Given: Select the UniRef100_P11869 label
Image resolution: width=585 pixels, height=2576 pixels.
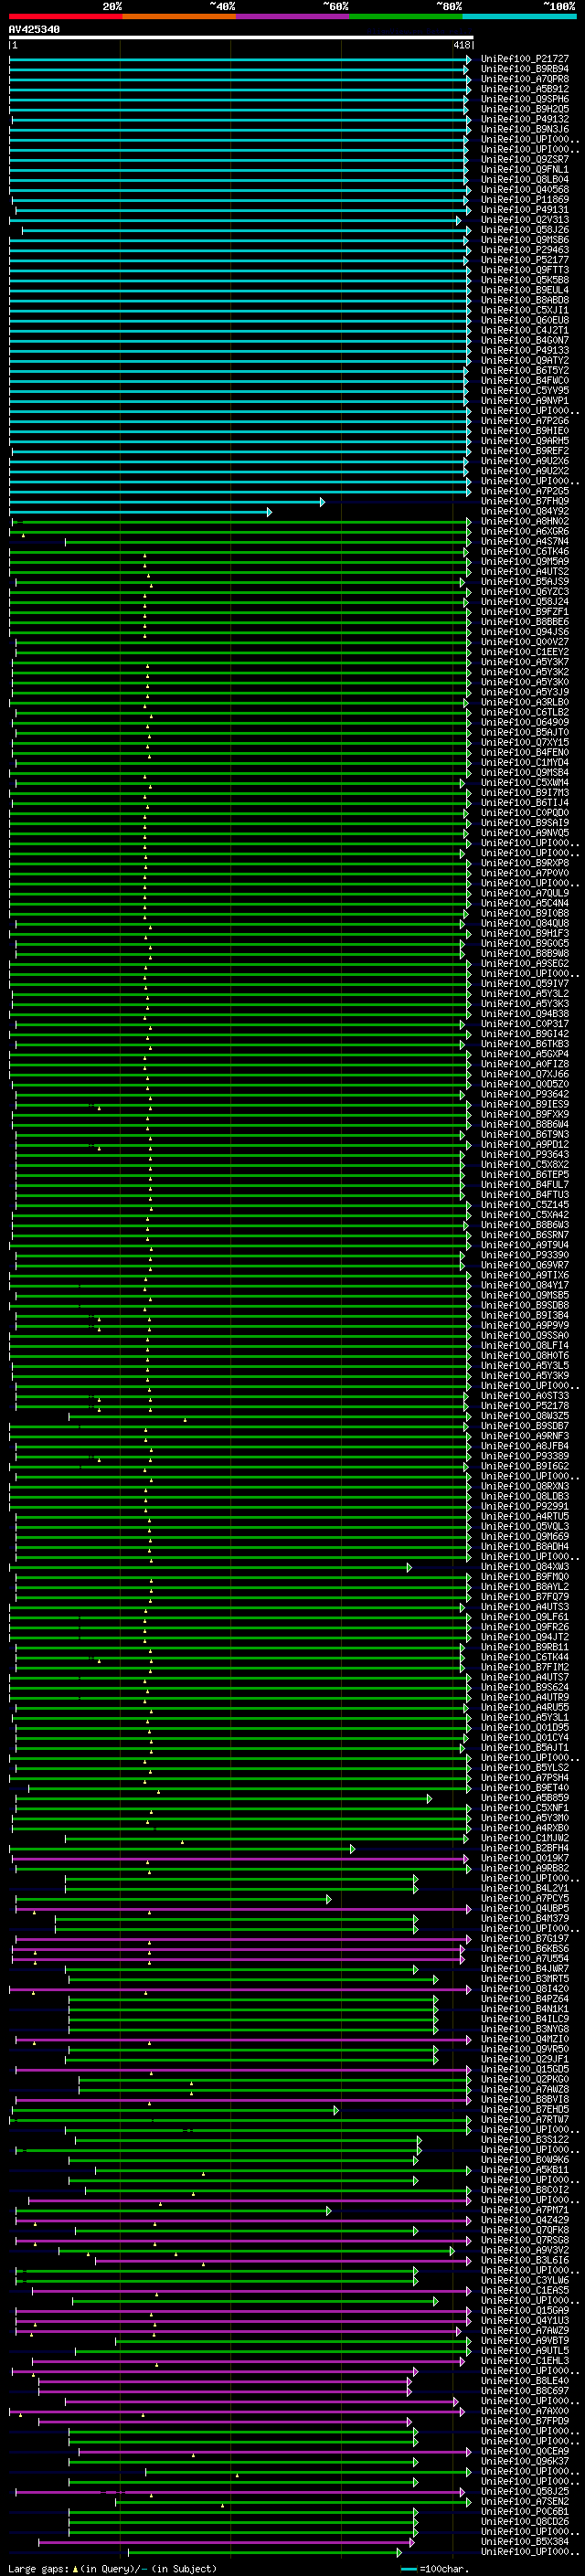Looking at the screenshot, I should click(x=524, y=199).
